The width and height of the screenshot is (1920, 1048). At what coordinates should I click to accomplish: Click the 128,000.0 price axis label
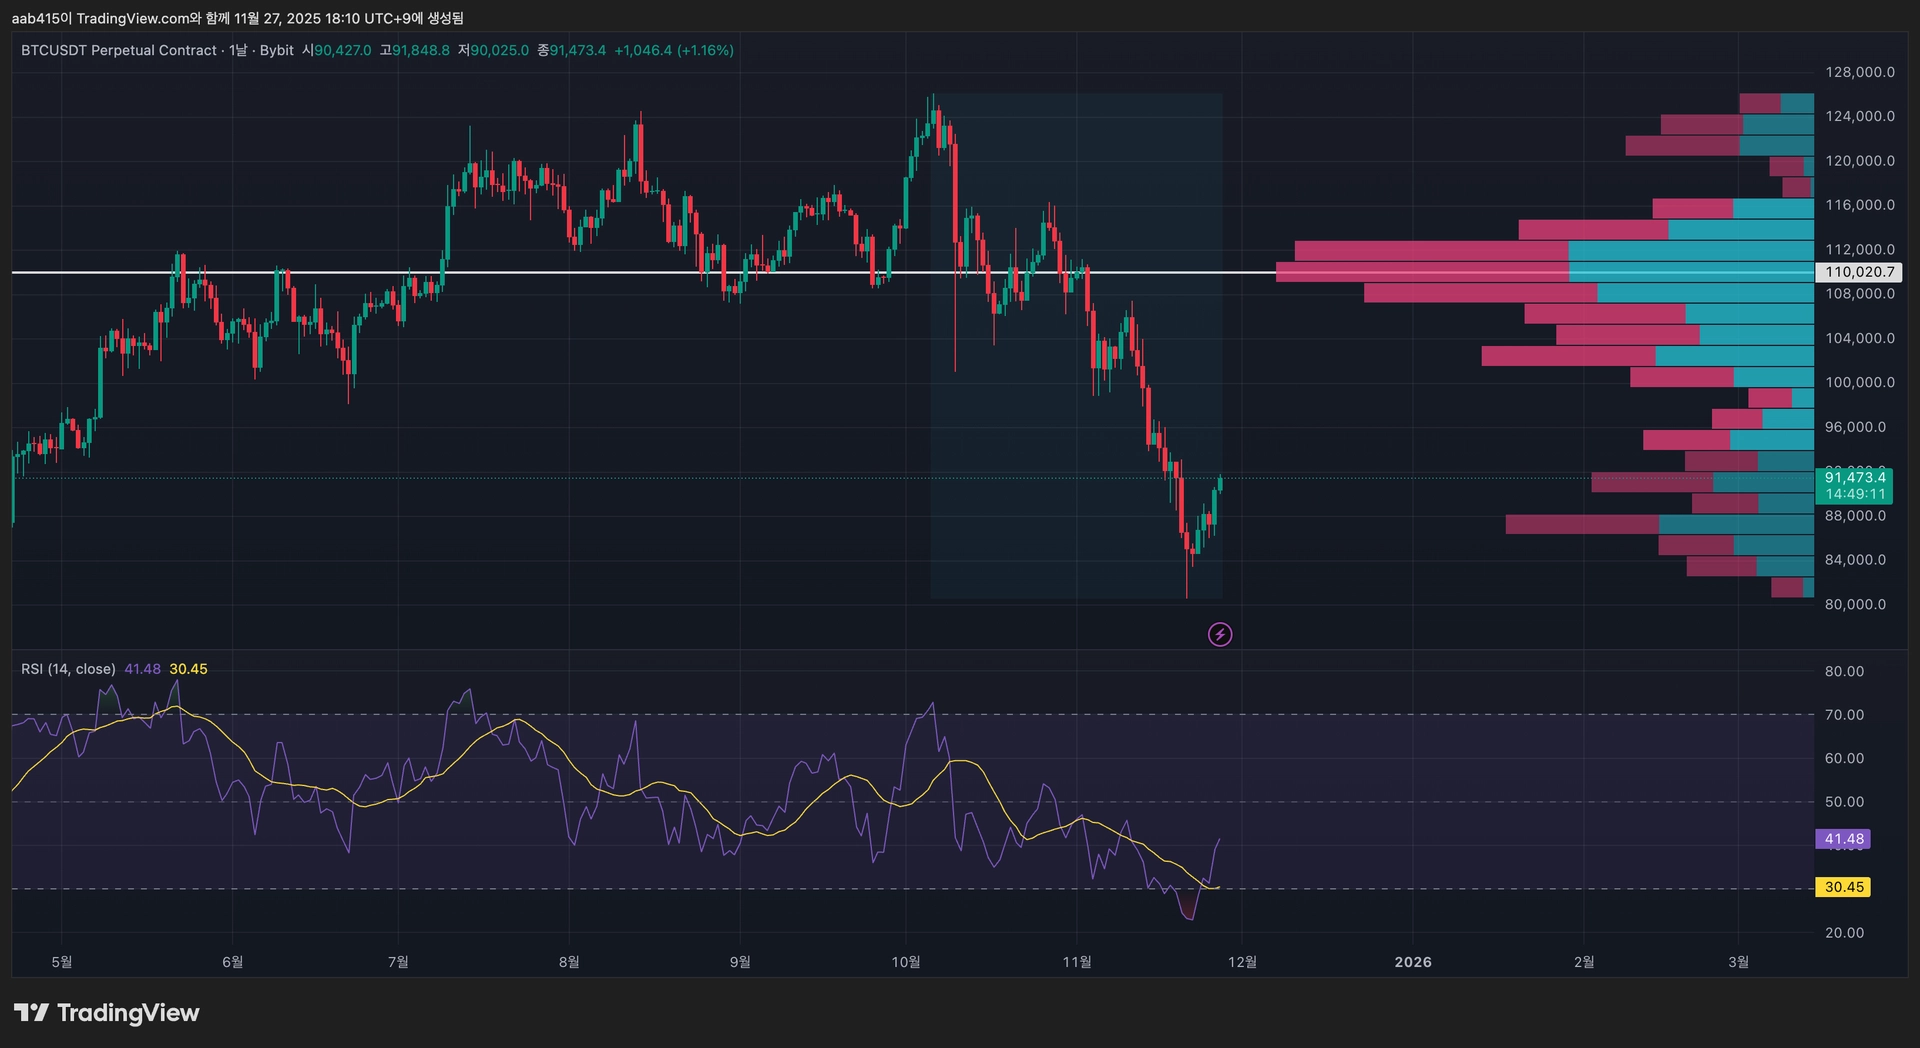(x=1860, y=72)
